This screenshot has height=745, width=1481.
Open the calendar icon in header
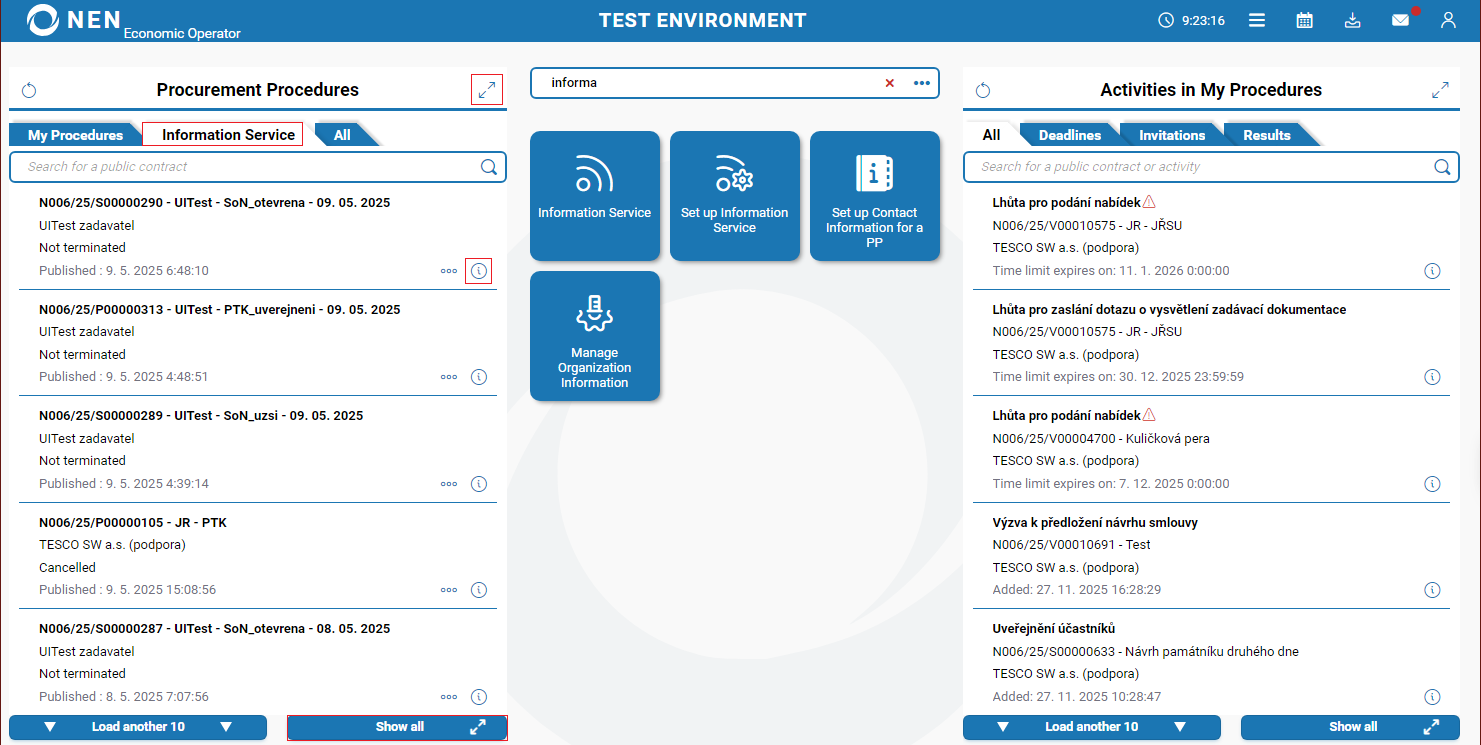(x=1305, y=20)
